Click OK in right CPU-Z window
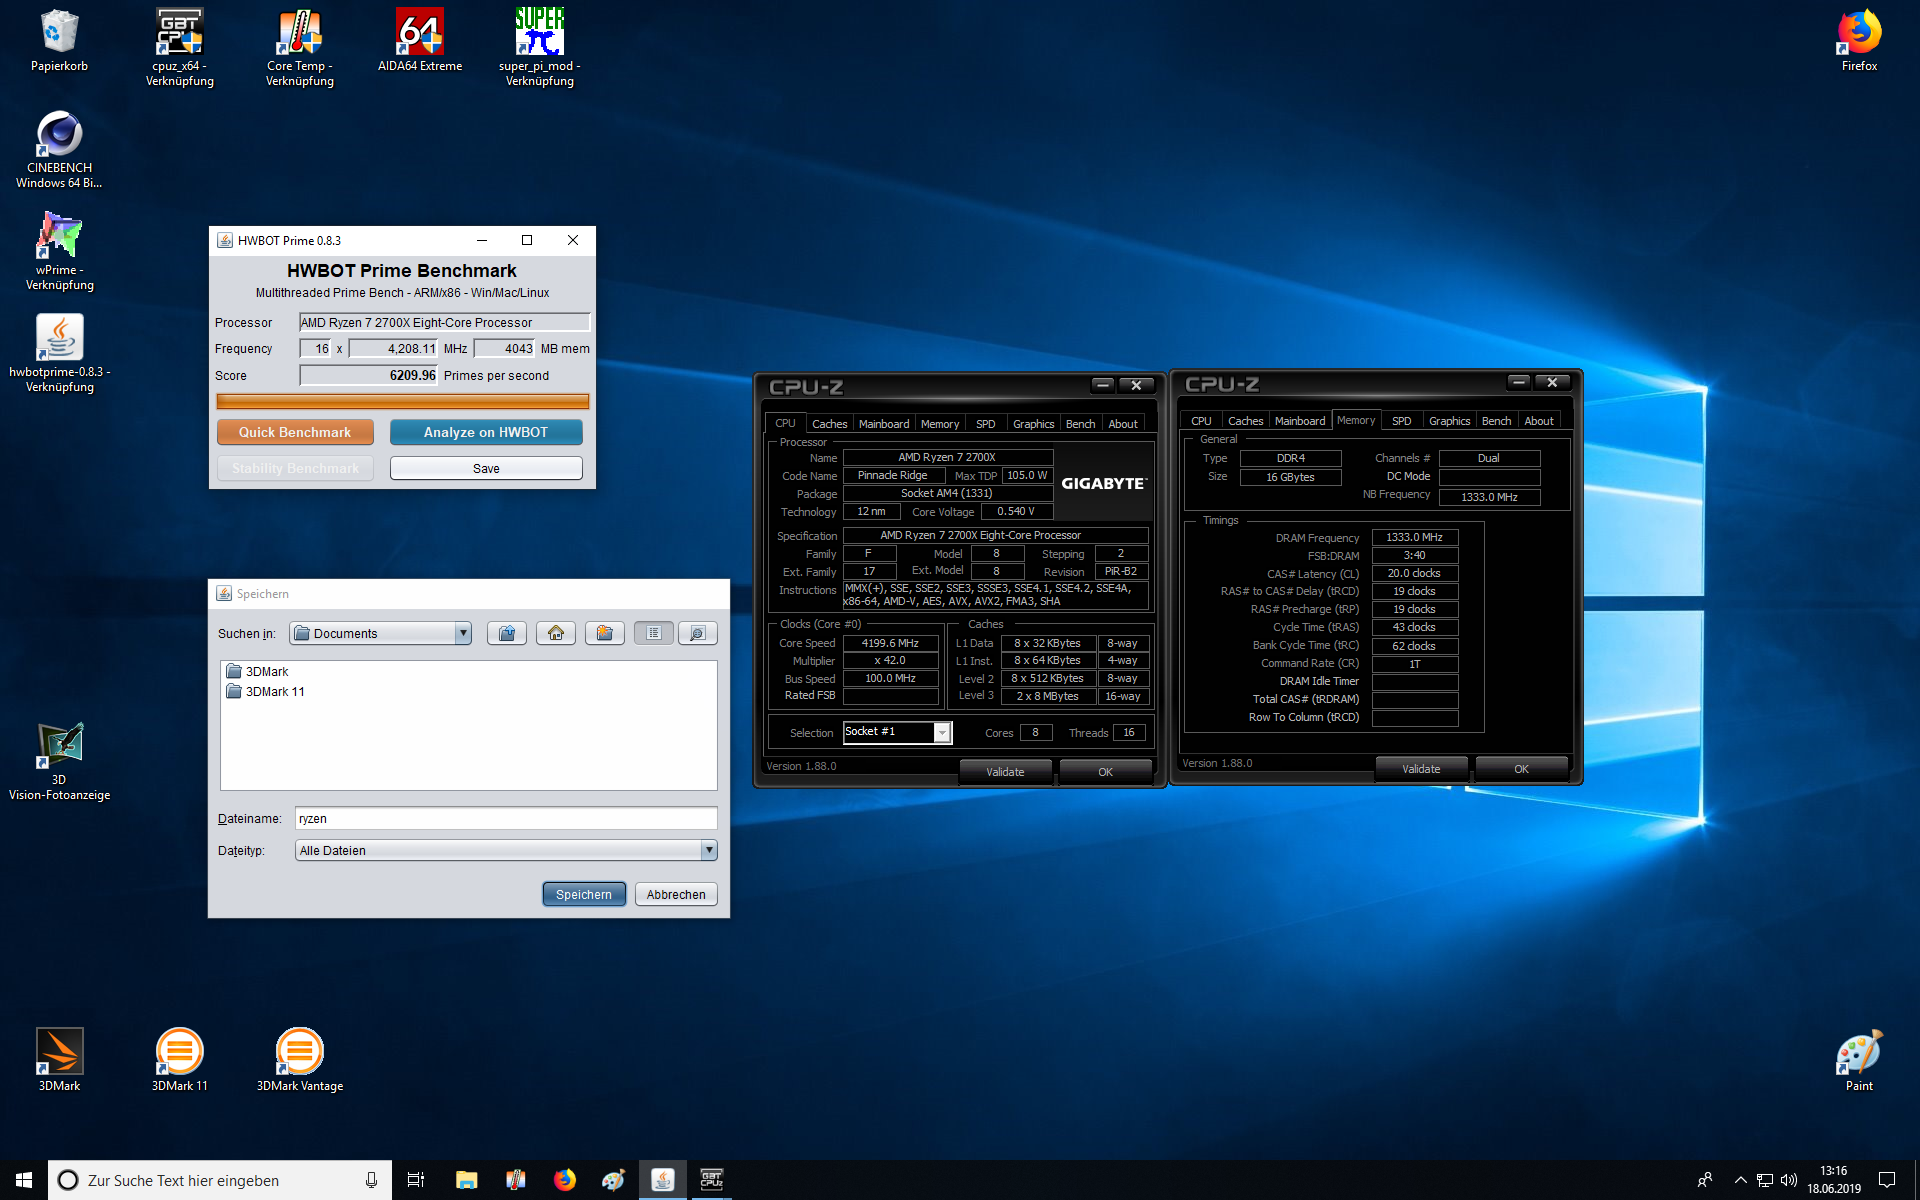The width and height of the screenshot is (1920, 1200). coord(1521,769)
